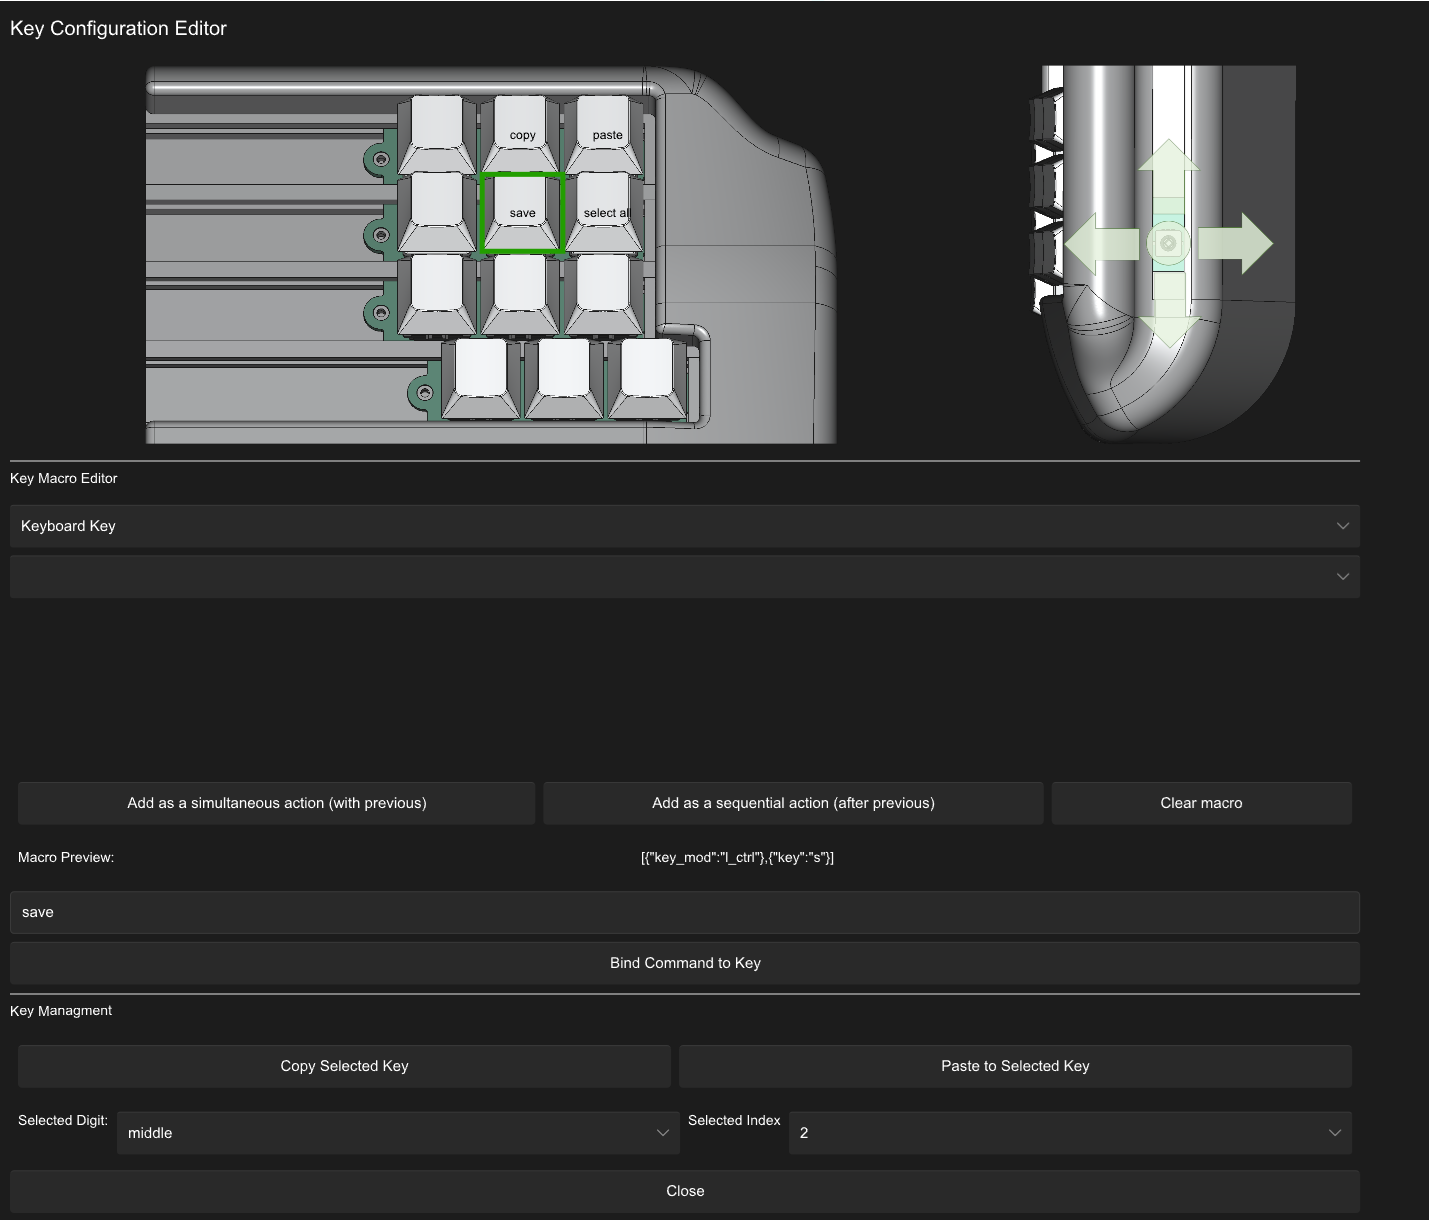
Task: Click the 'Selected Digit:' label
Action: (63, 1120)
